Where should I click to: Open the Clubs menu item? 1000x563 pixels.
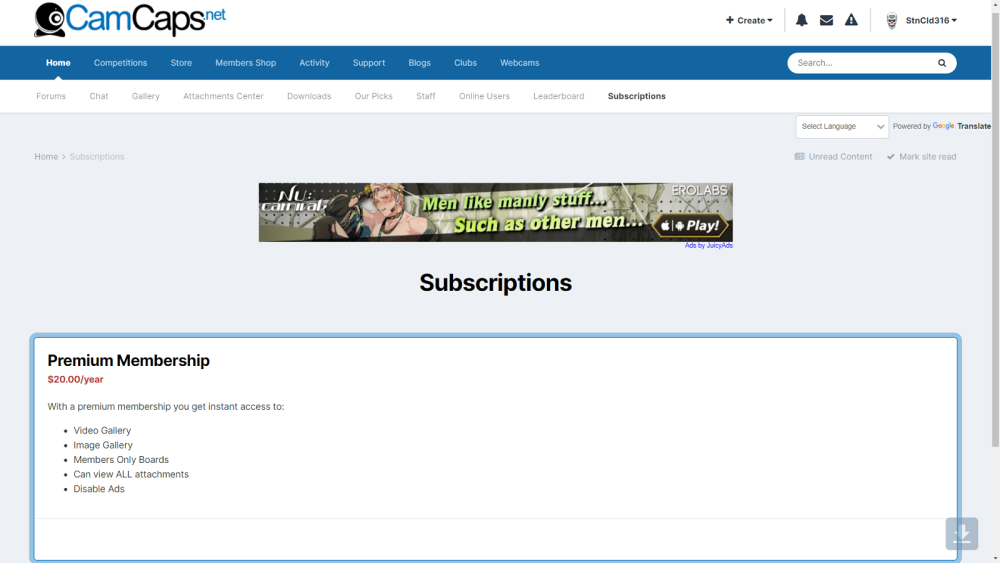[x=466, y=62]
